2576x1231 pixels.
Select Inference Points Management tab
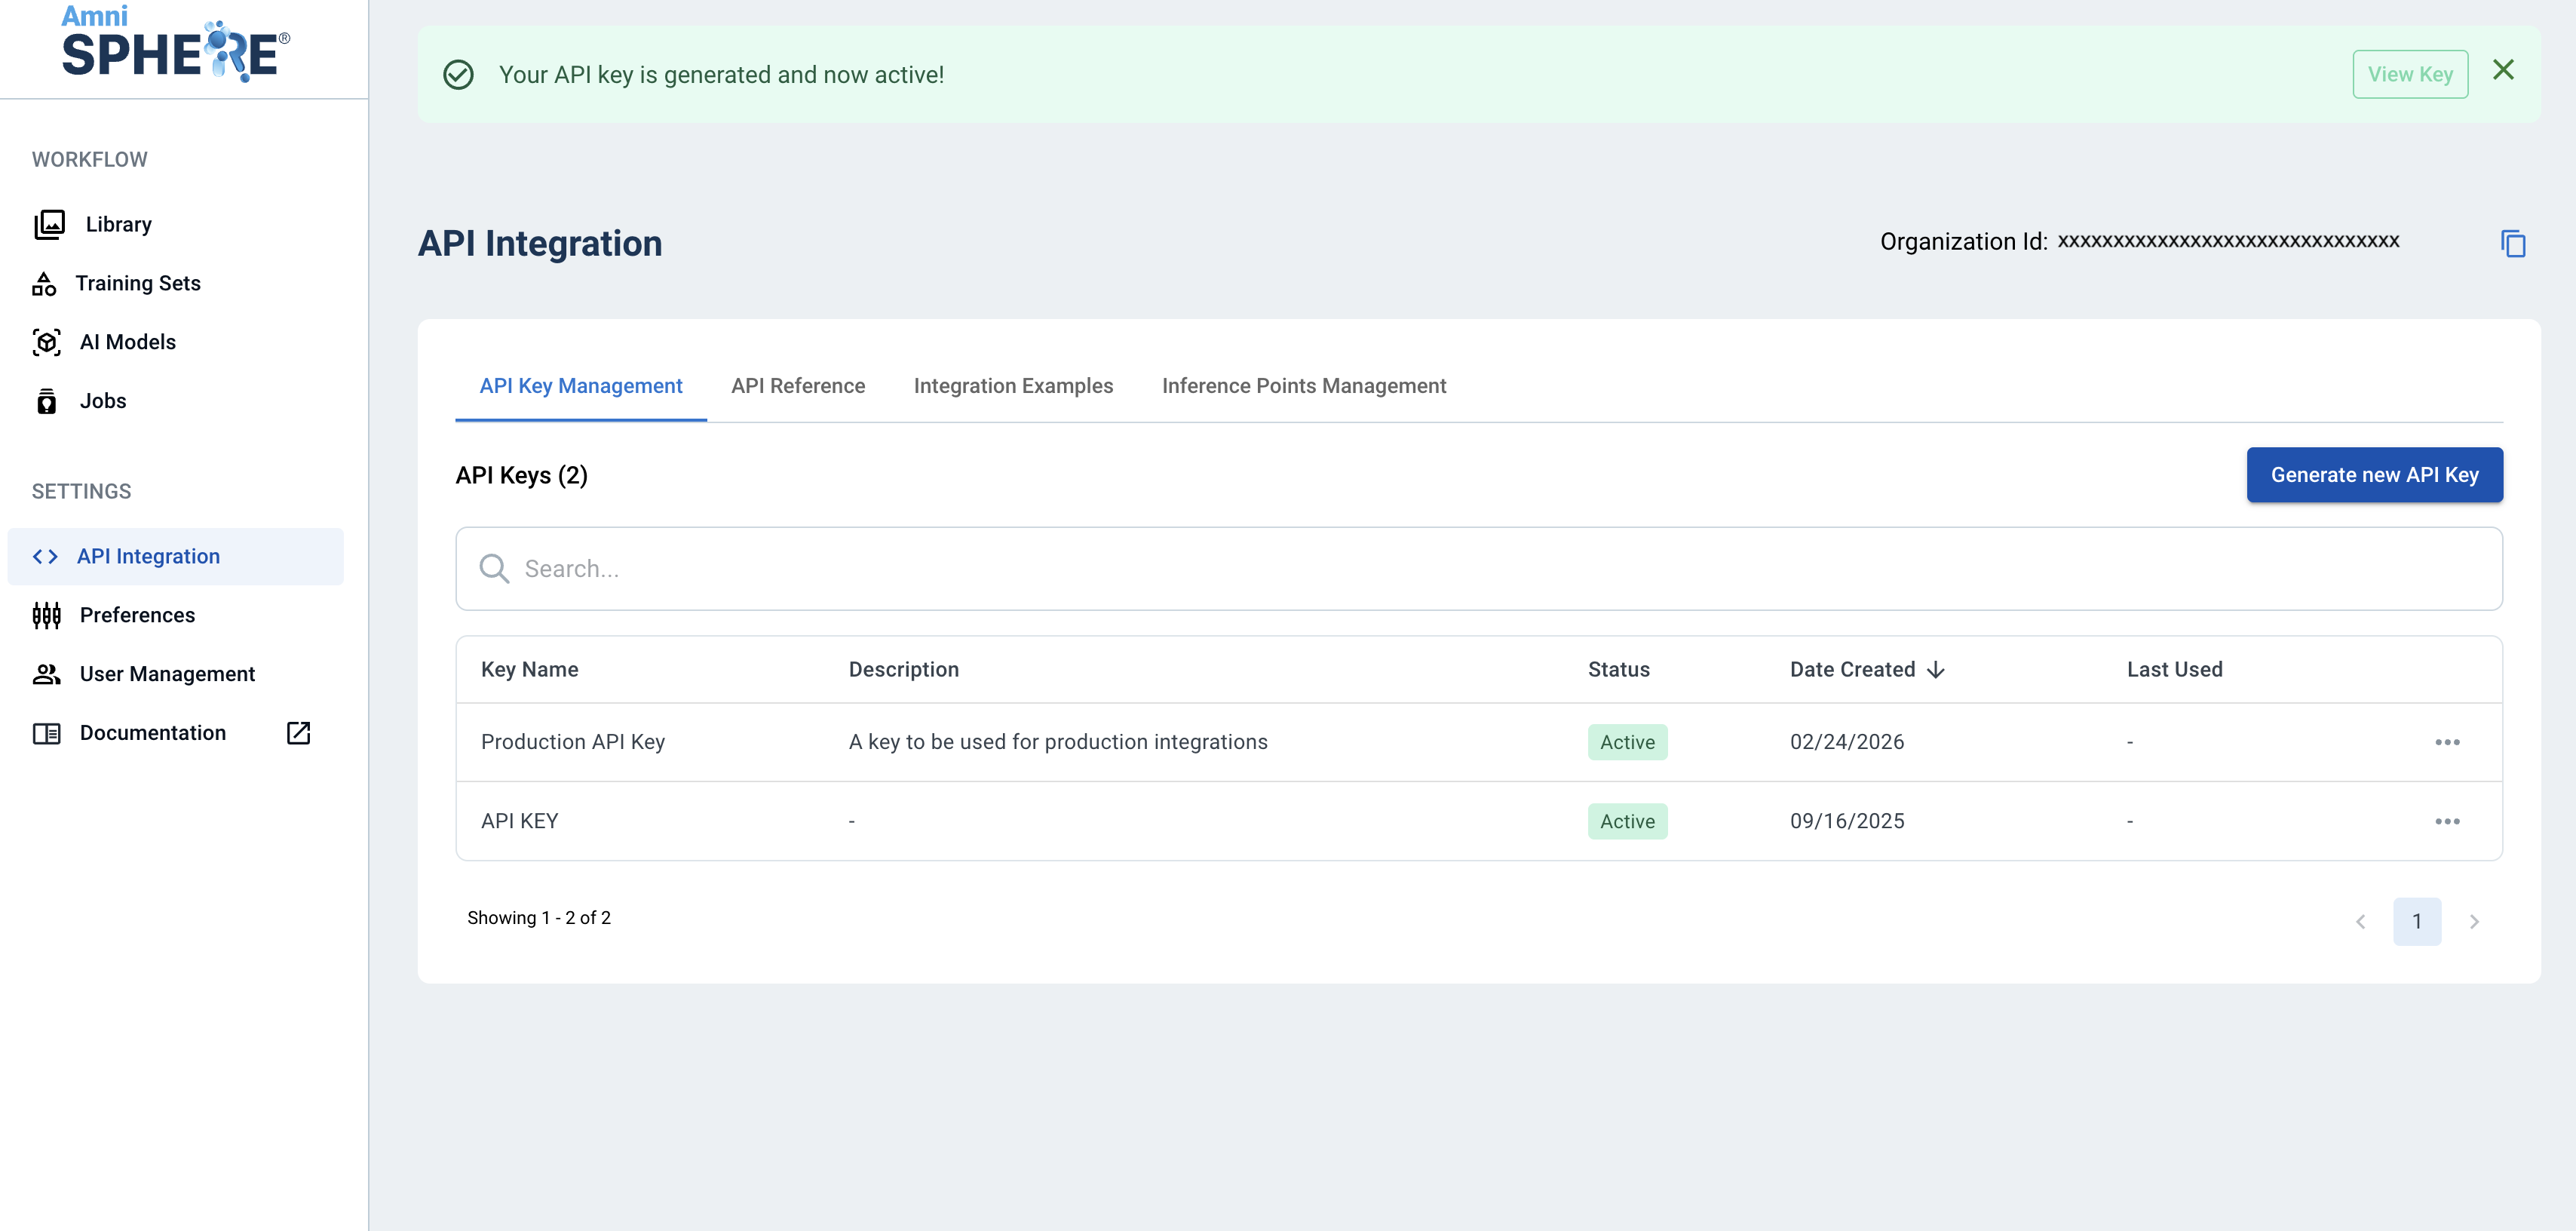[1303, 386]
